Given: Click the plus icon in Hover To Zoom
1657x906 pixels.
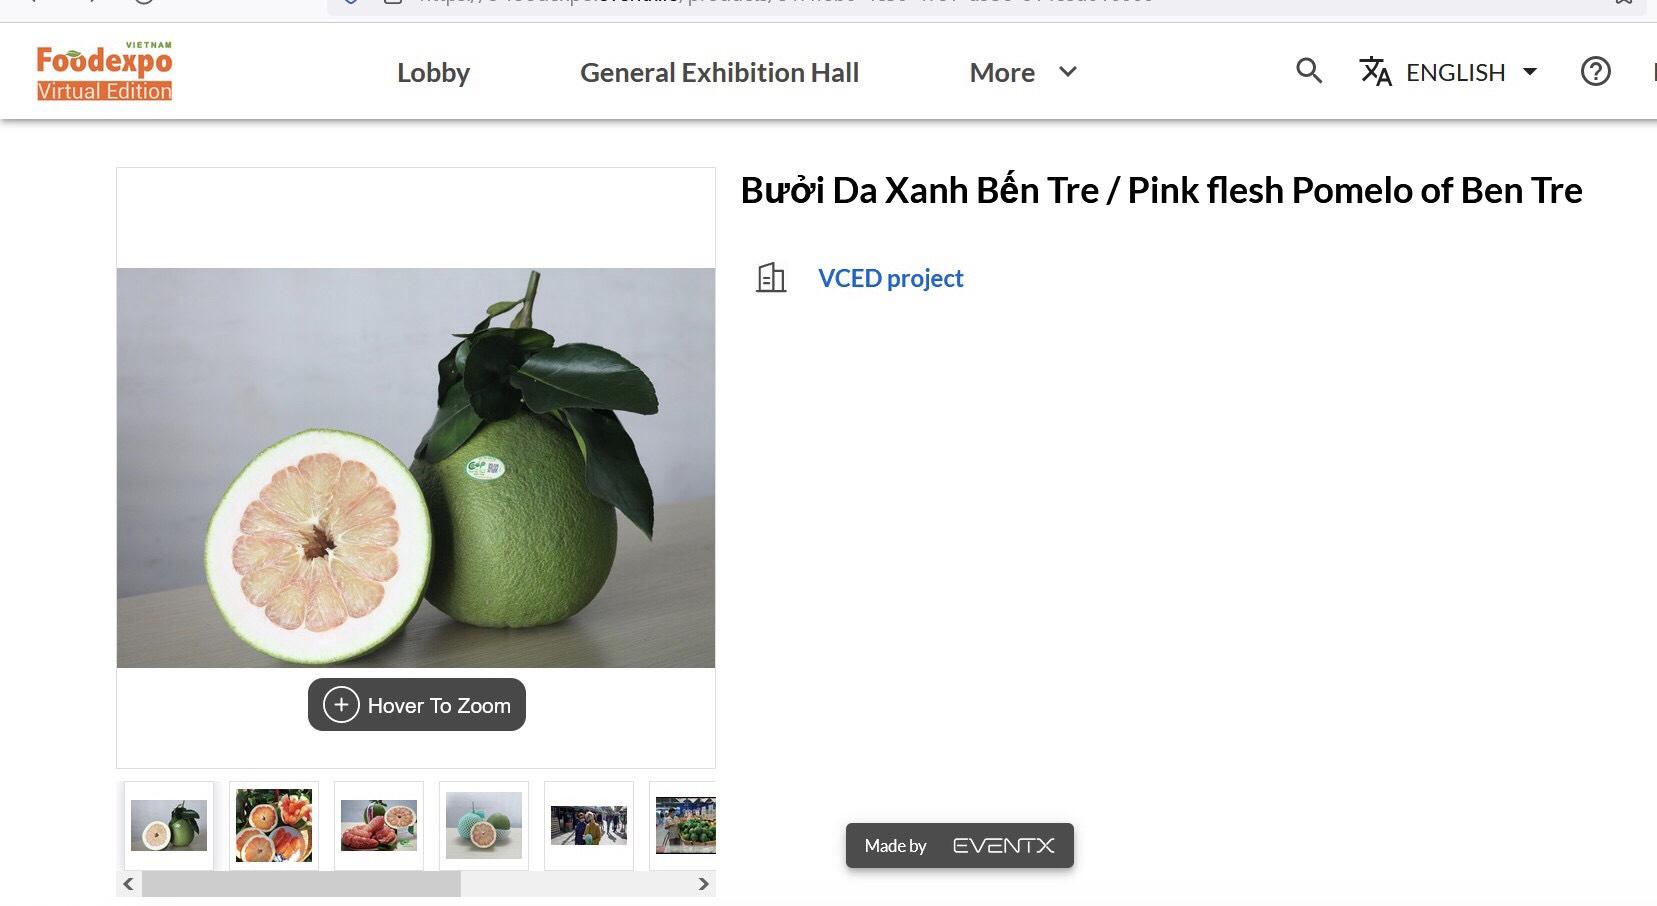Looking at the screenshot, I should 341,705.
